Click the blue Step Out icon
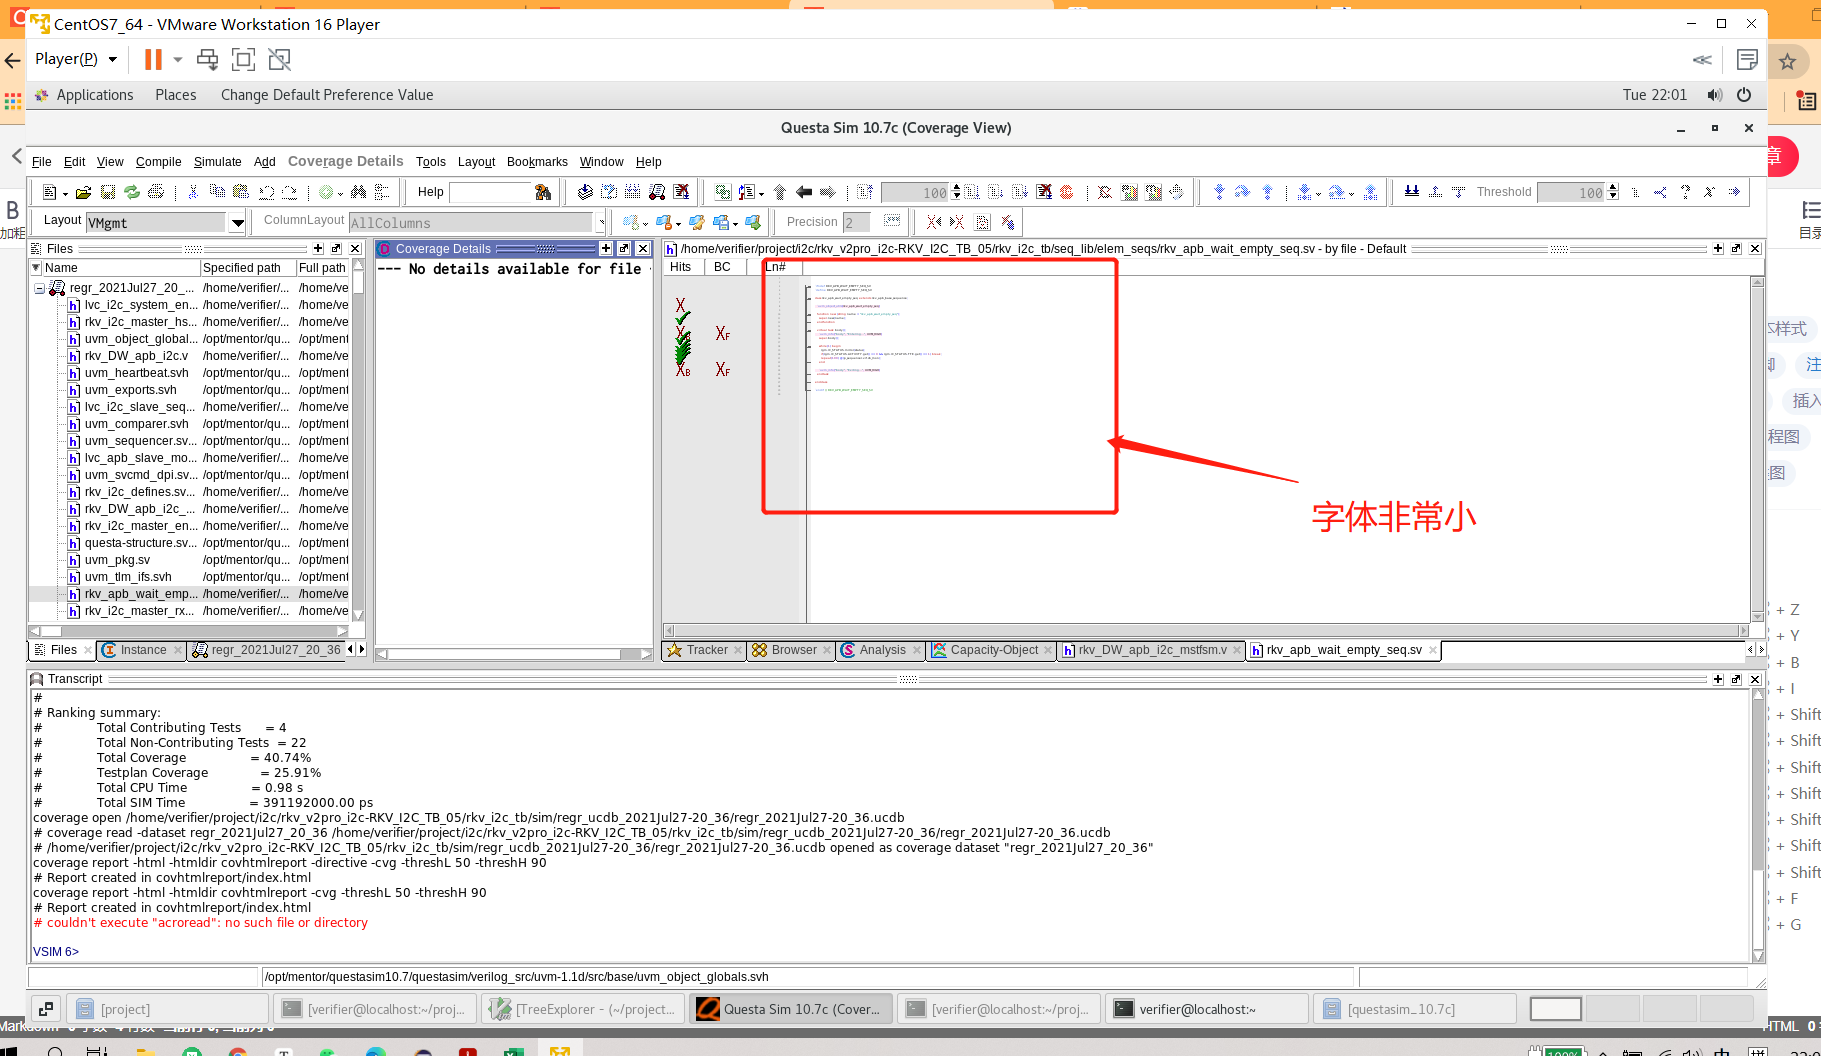1821x1056 pixels. coord(1268,192)
